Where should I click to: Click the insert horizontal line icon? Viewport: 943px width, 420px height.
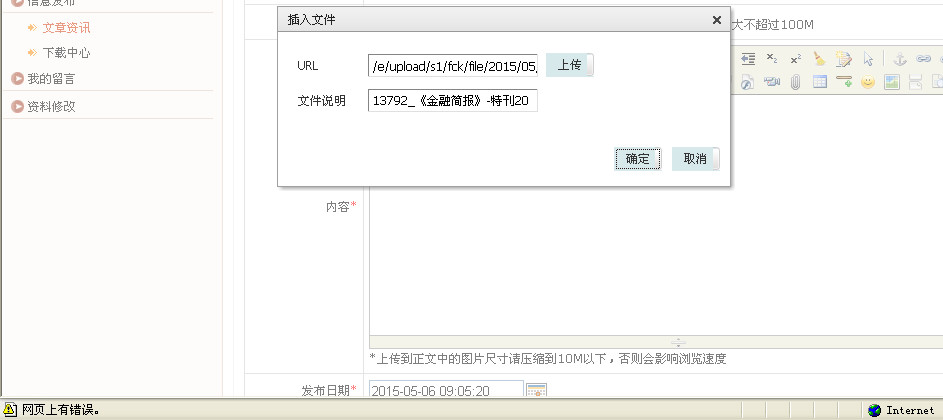[844, 82]
